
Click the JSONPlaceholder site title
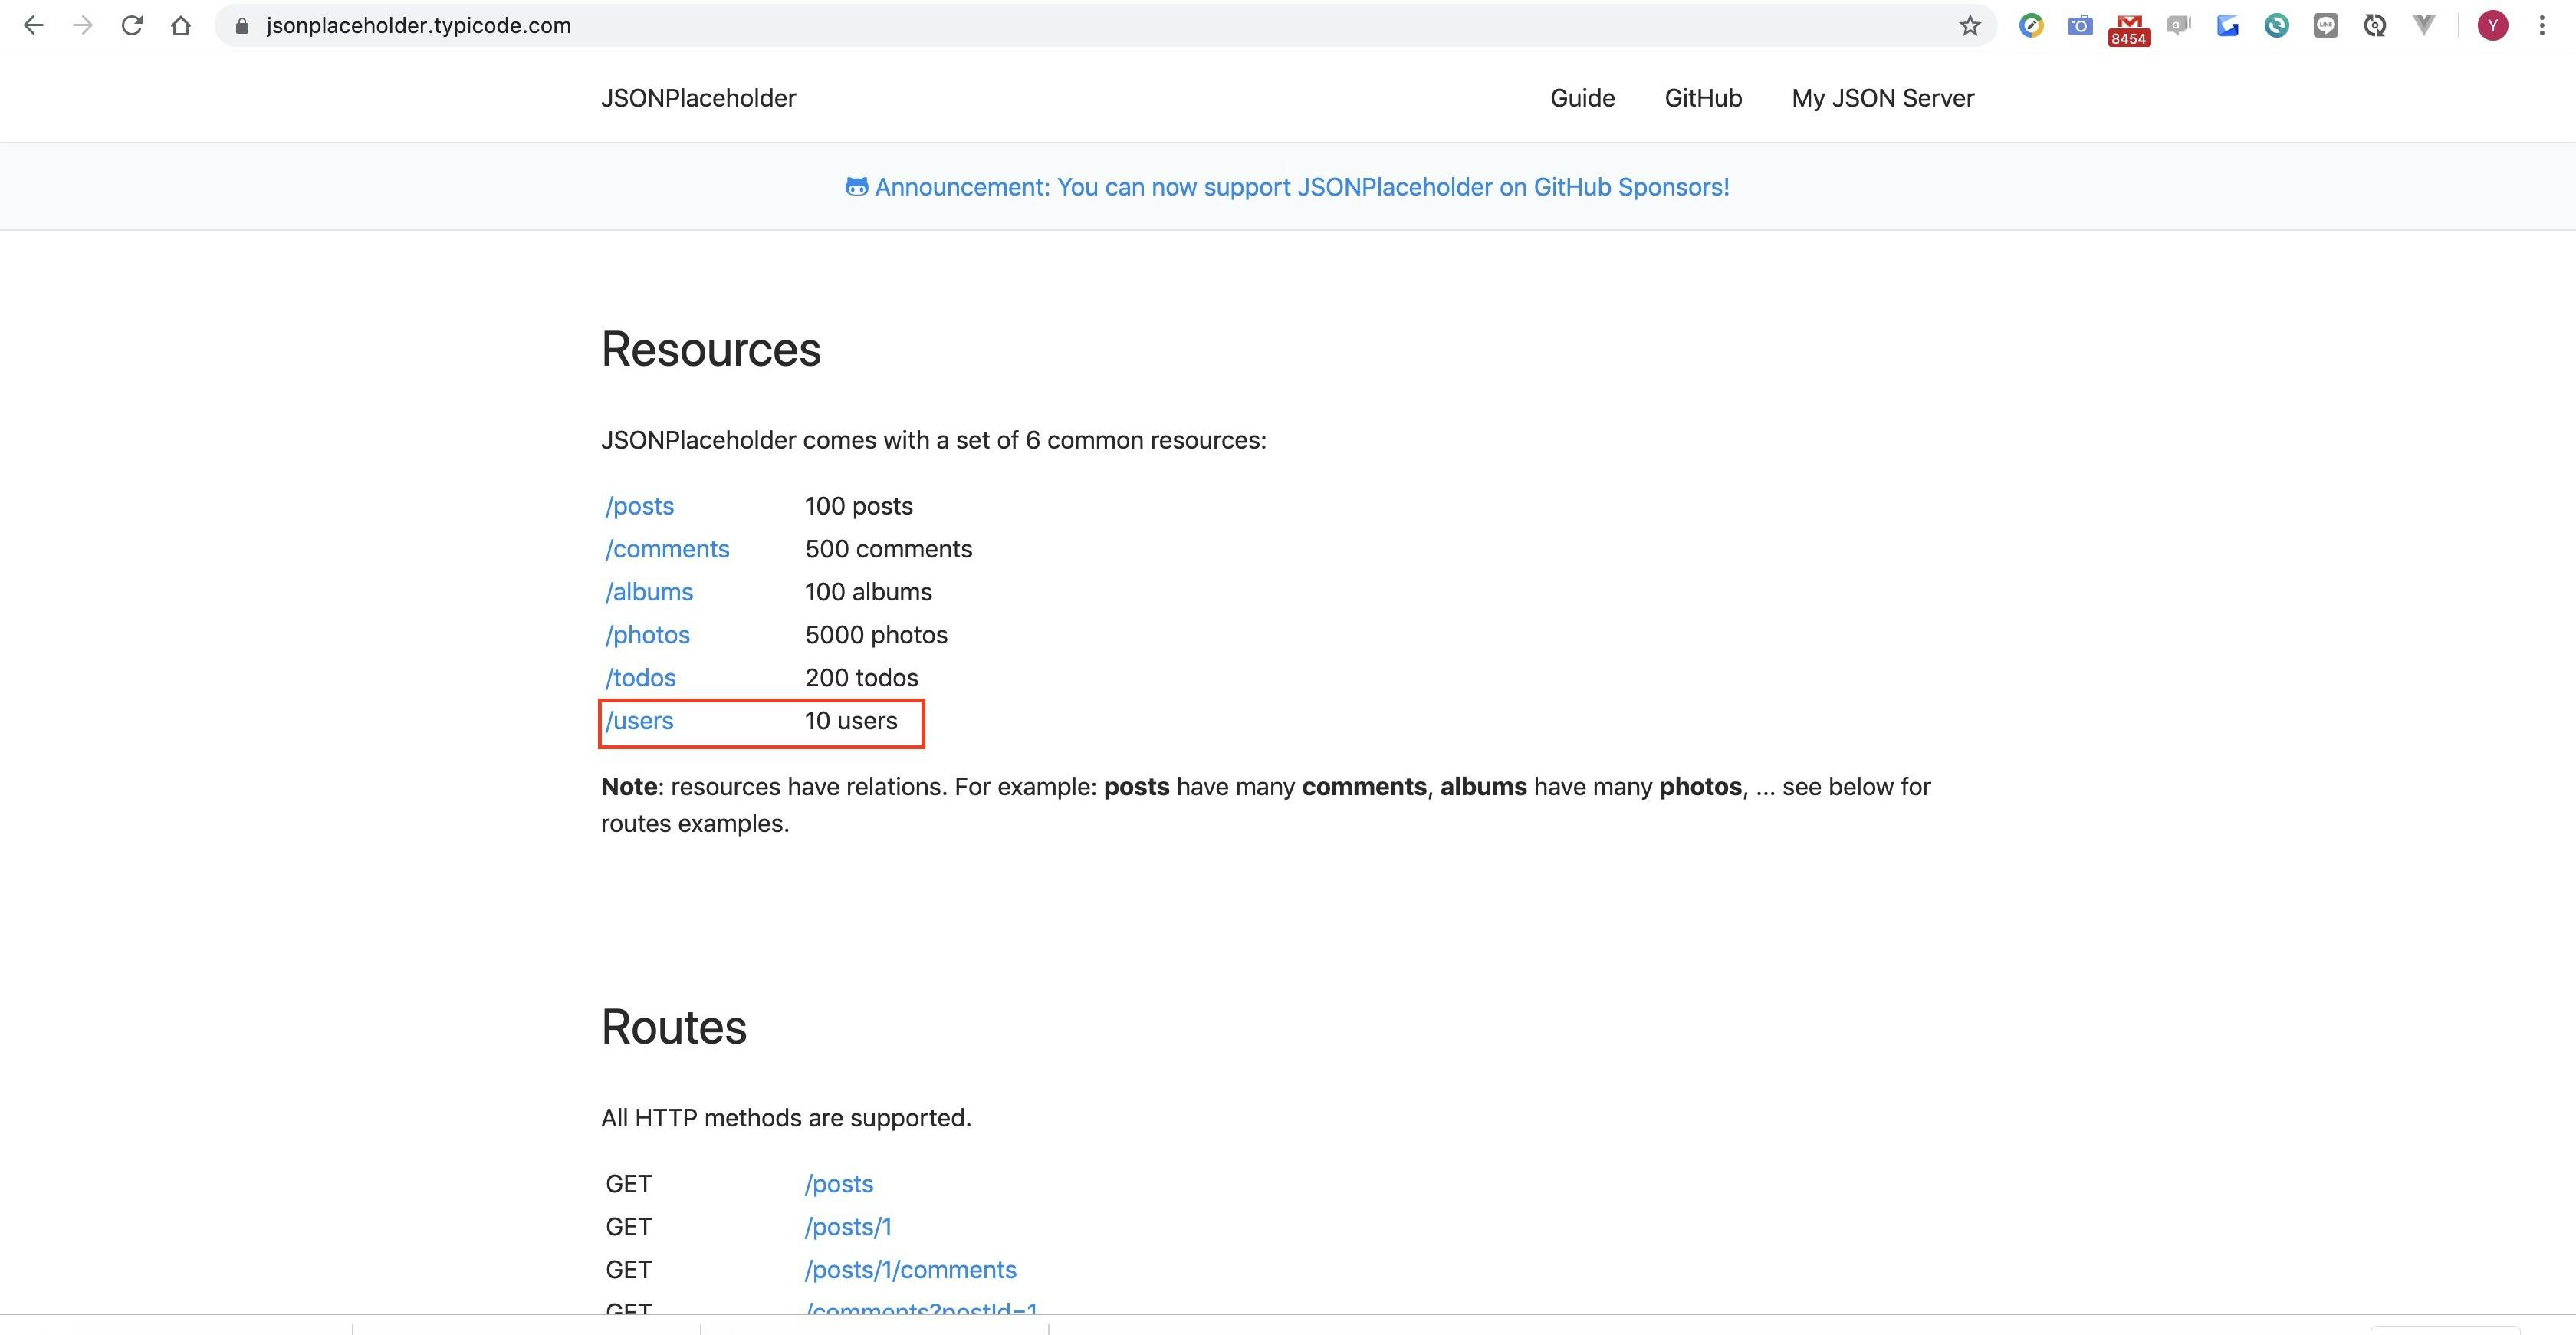click(x=698, y=98)
